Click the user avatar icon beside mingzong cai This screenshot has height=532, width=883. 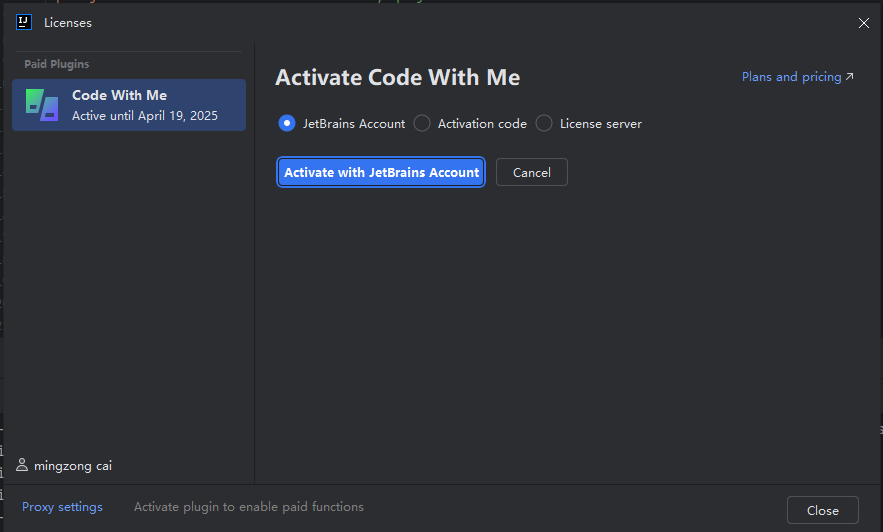click(x=22, y=465)
